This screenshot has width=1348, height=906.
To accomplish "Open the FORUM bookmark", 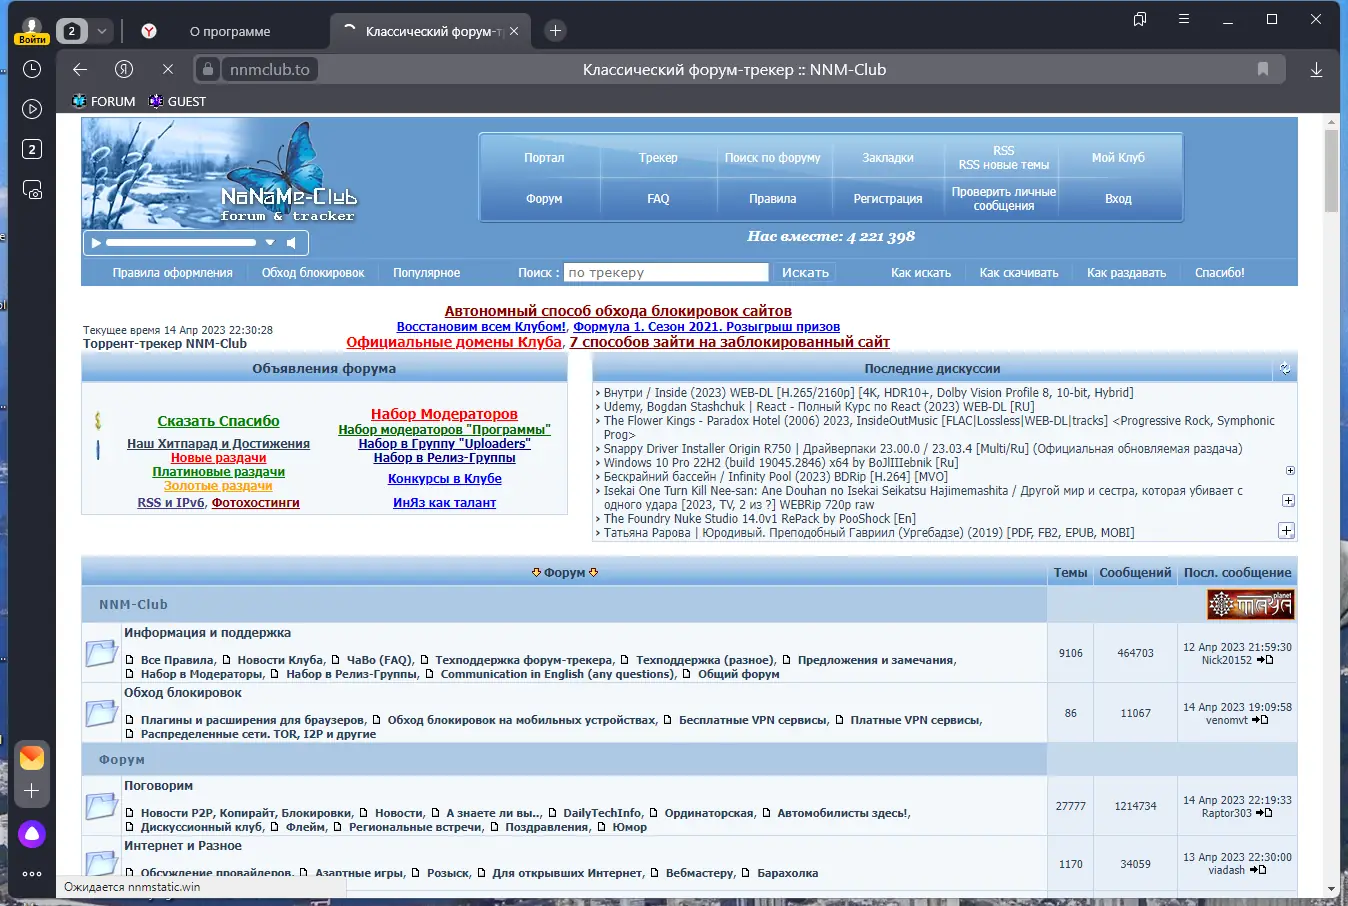I will 104,101.
